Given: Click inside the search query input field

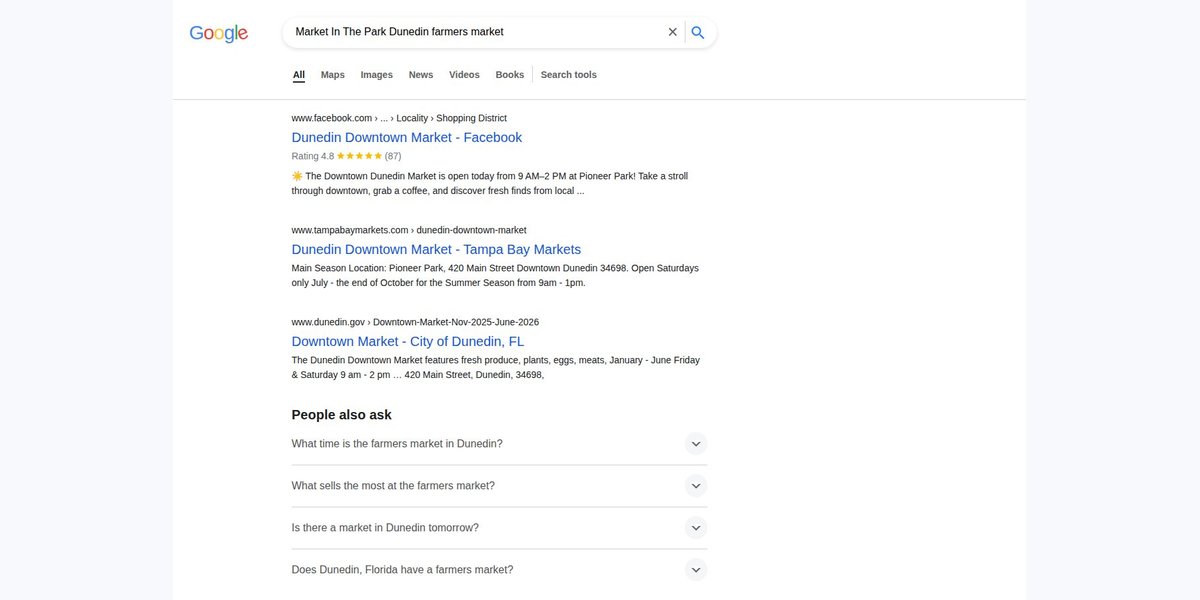Looking at the screenshot, I should pos(475,32).
